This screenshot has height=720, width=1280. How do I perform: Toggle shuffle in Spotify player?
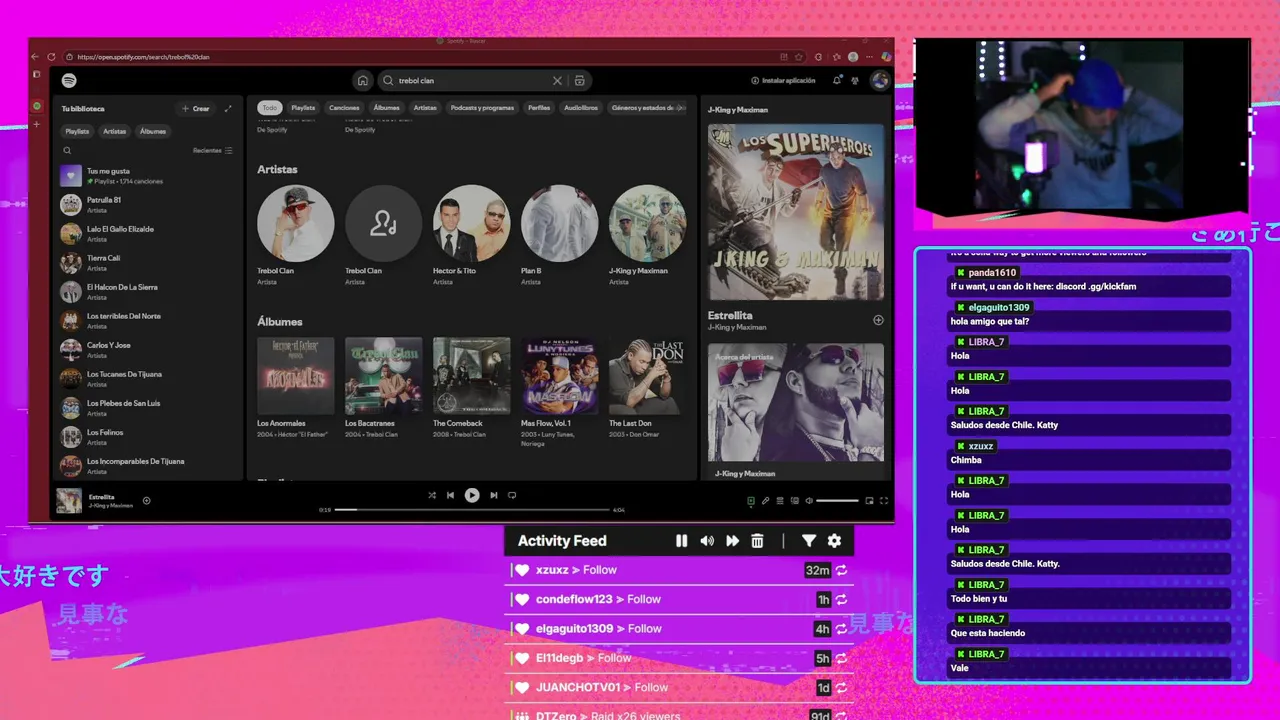[x=432, y=495]
